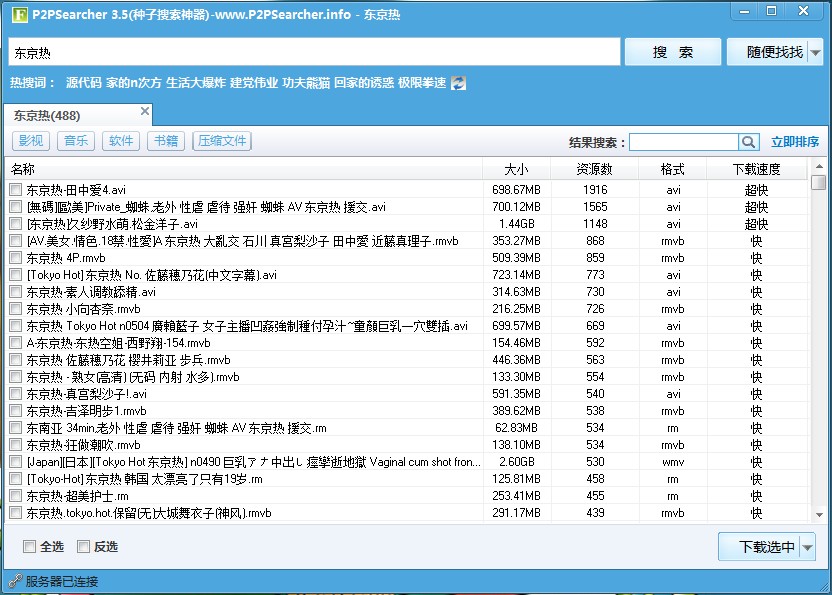Image resolution: width=832 pixels, height=595 pixels.
Task: Select the 压缩文件 filter tab
Action: click(x=222, y=141)
